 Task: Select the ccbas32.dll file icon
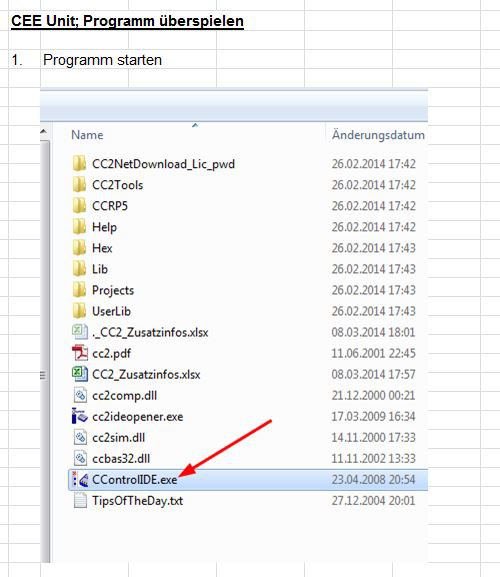pos(80,459)
